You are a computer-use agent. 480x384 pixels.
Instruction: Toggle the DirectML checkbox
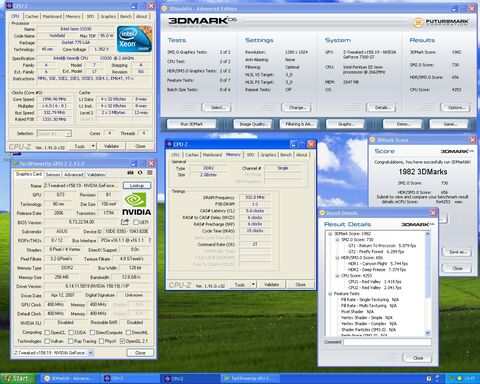(x=128, y=332)
